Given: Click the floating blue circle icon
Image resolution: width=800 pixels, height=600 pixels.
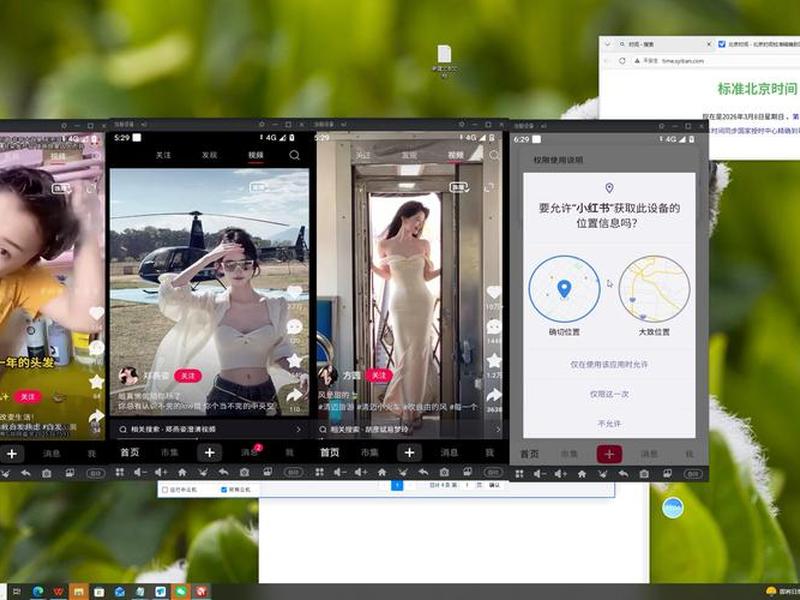Looking at the screenshot, I should (673, 508).
